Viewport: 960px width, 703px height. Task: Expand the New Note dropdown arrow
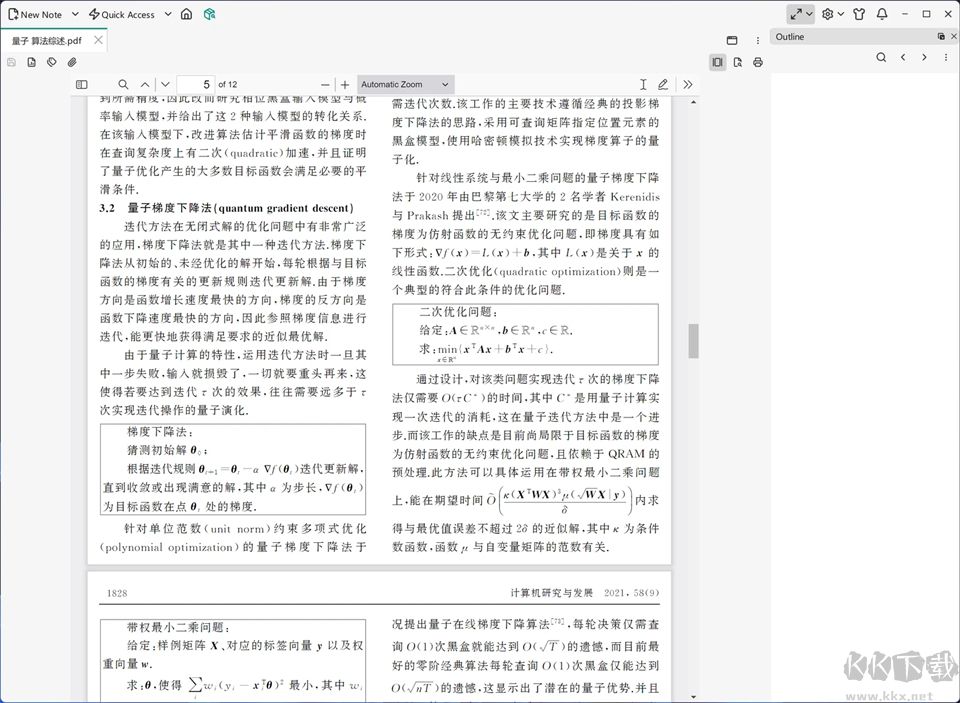[x=75, y=14]
